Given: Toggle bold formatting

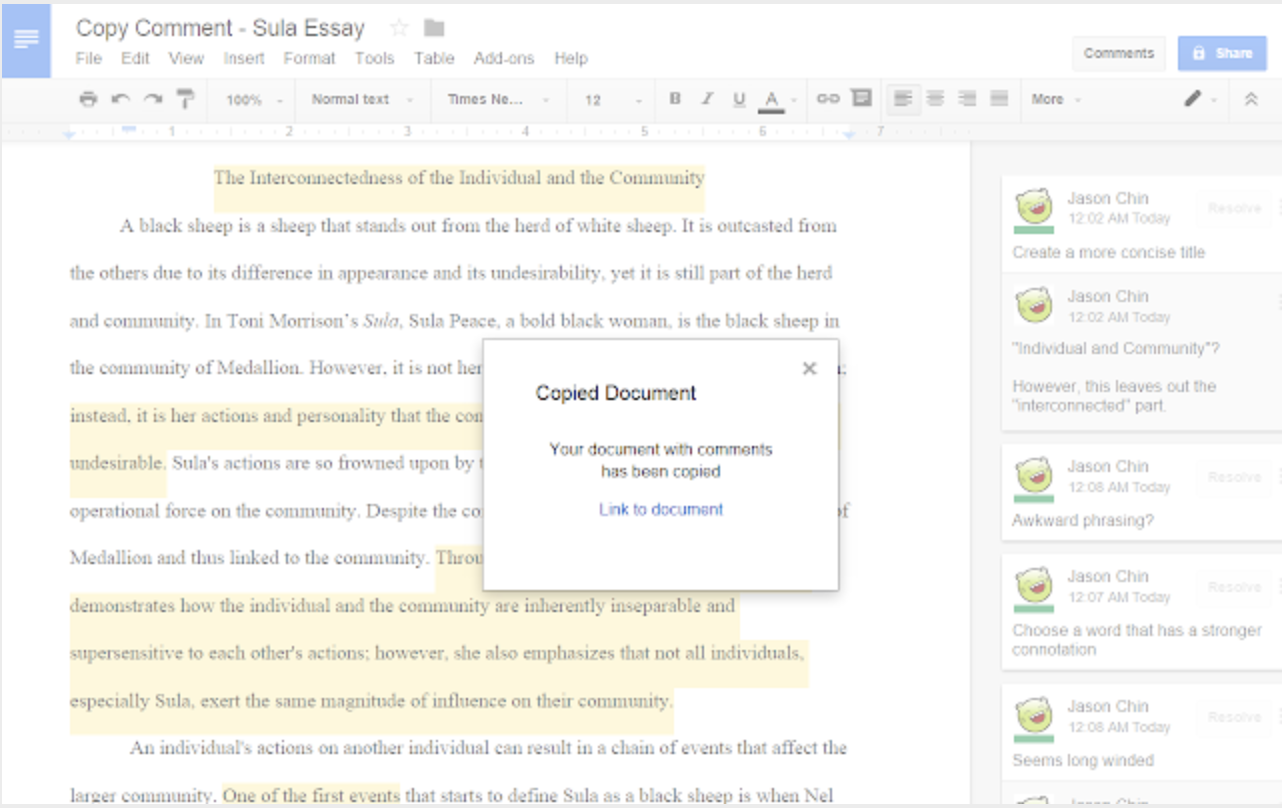Looking at the screenshot, I should 675,99.
